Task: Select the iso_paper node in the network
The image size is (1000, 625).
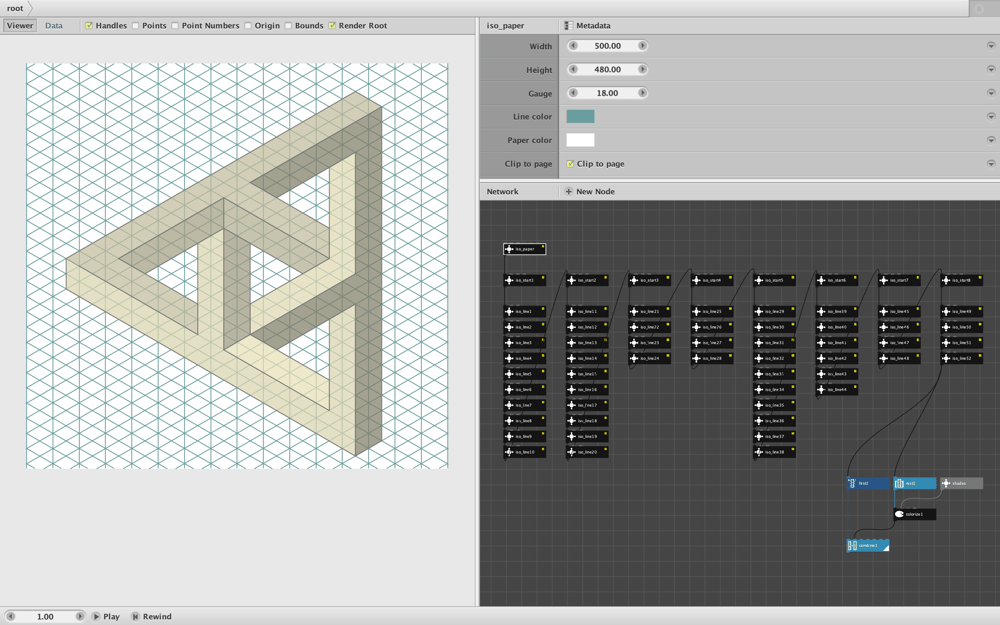Action: tap(525, 249)
